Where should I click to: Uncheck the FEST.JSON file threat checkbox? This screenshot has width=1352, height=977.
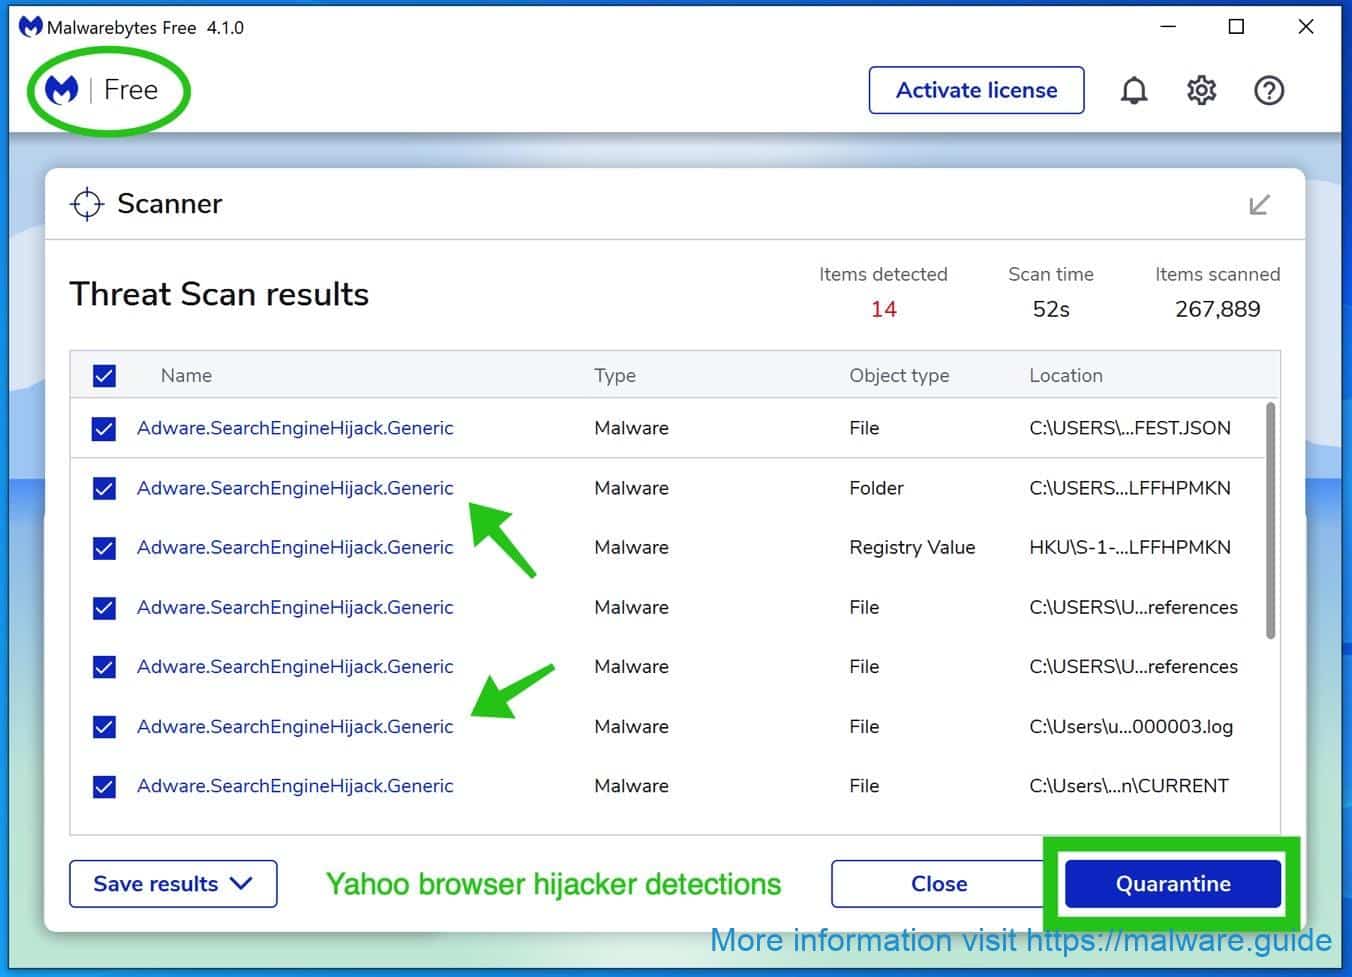pyautogui.click(x=104, y=429)
